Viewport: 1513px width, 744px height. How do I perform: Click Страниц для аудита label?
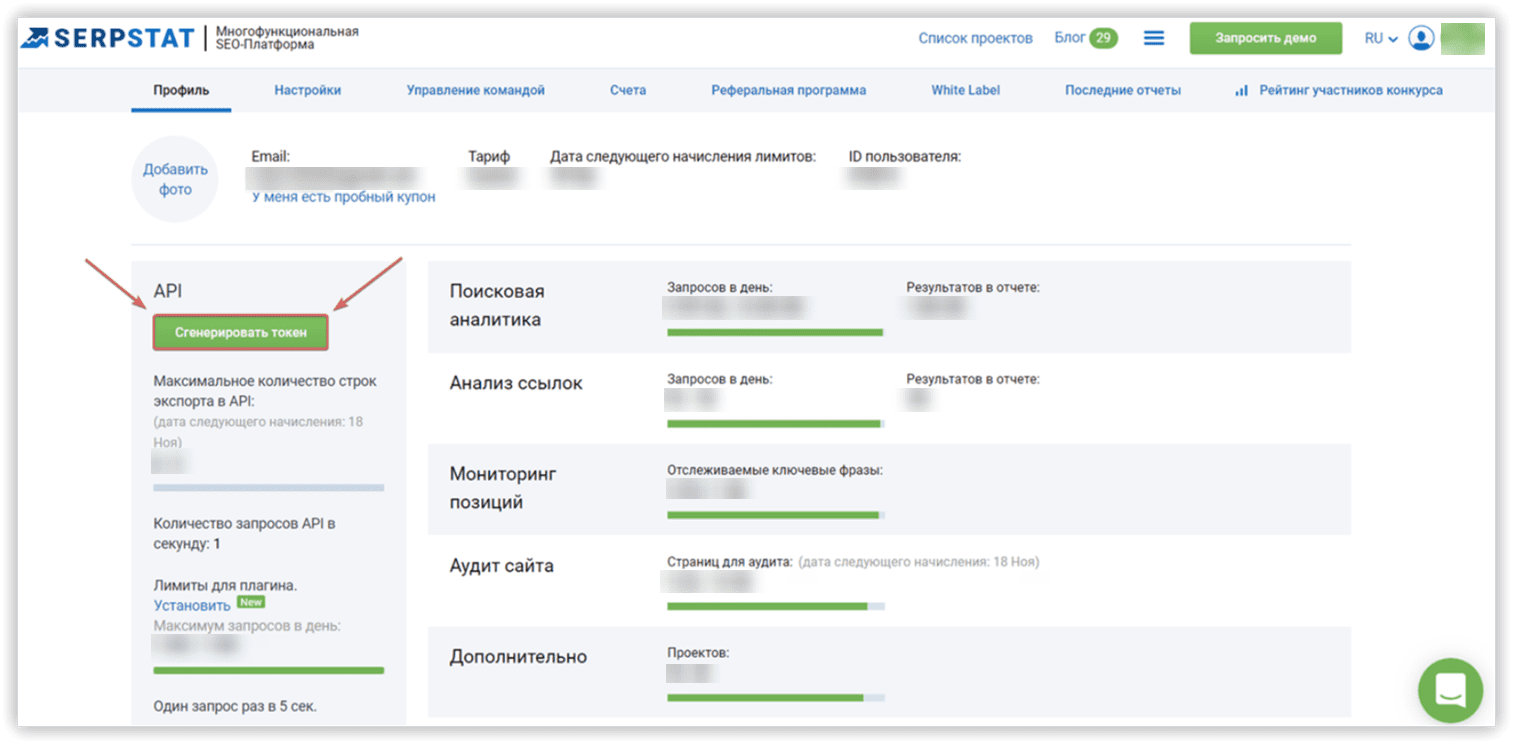pos(730,562)
